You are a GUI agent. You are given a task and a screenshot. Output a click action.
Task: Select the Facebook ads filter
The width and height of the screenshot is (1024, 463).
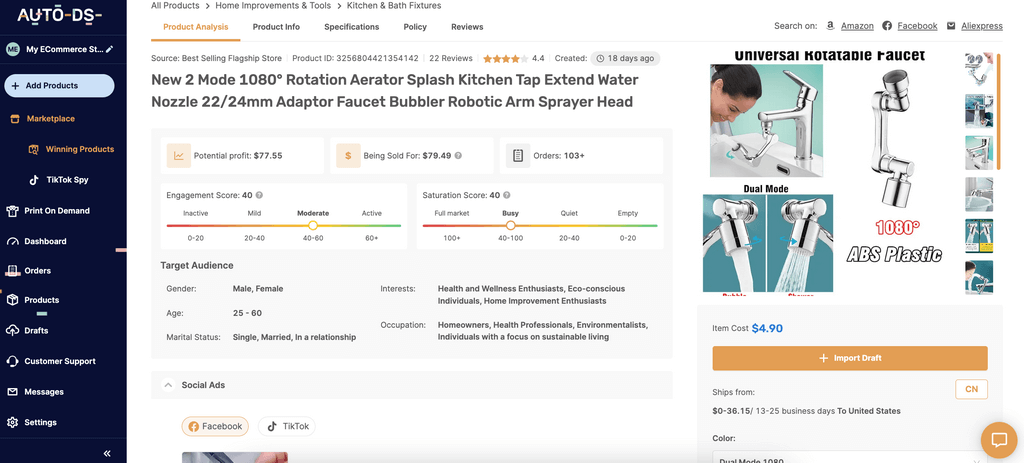tap(215, 426)
